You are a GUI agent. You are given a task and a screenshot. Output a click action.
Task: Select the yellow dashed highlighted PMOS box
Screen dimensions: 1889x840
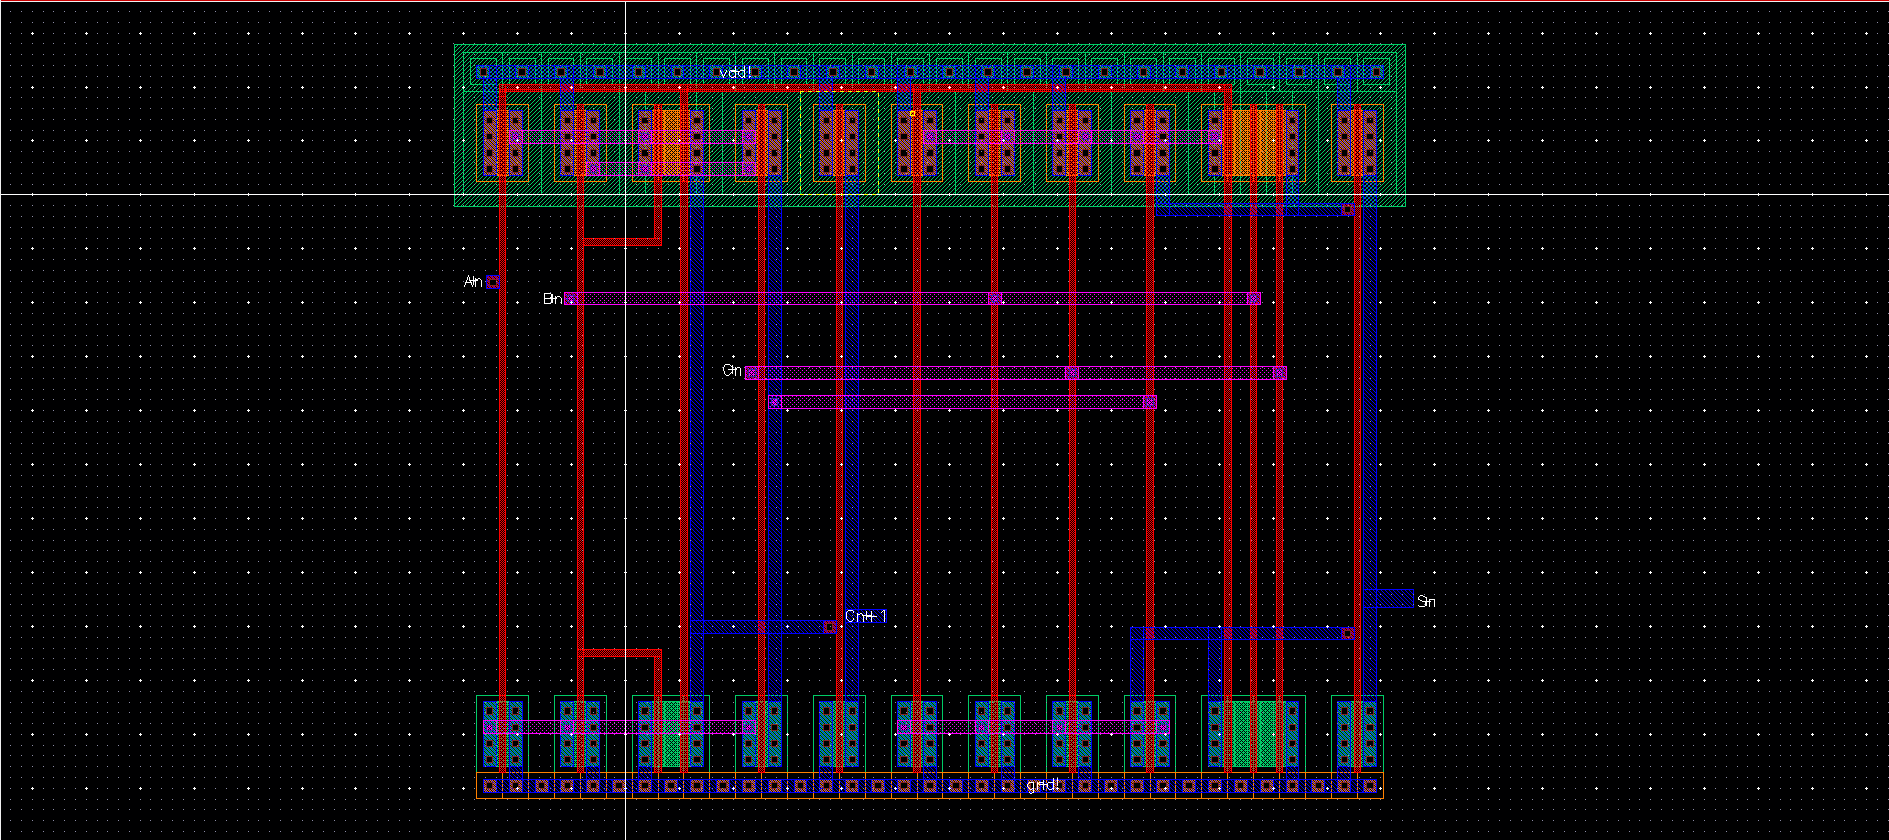[x=839, y=142]
